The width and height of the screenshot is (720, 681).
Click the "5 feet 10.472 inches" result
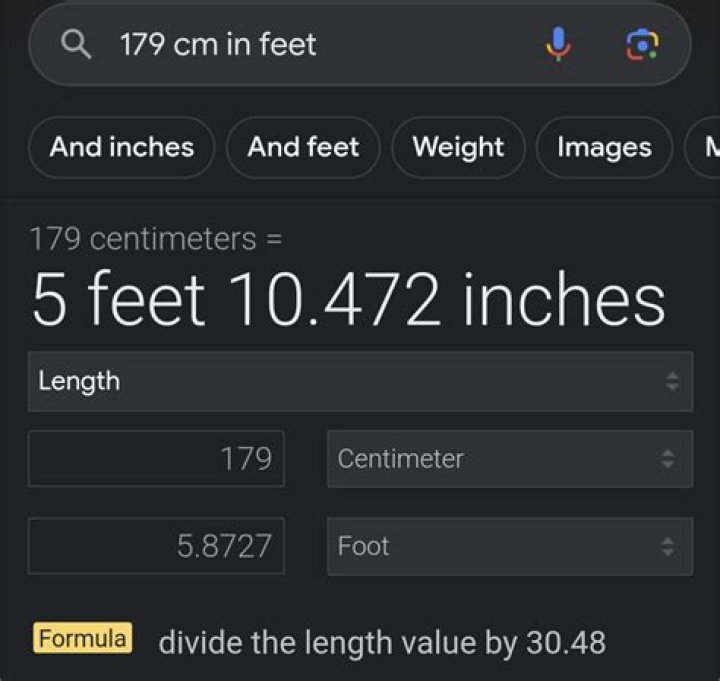click(x=348, y=300)
